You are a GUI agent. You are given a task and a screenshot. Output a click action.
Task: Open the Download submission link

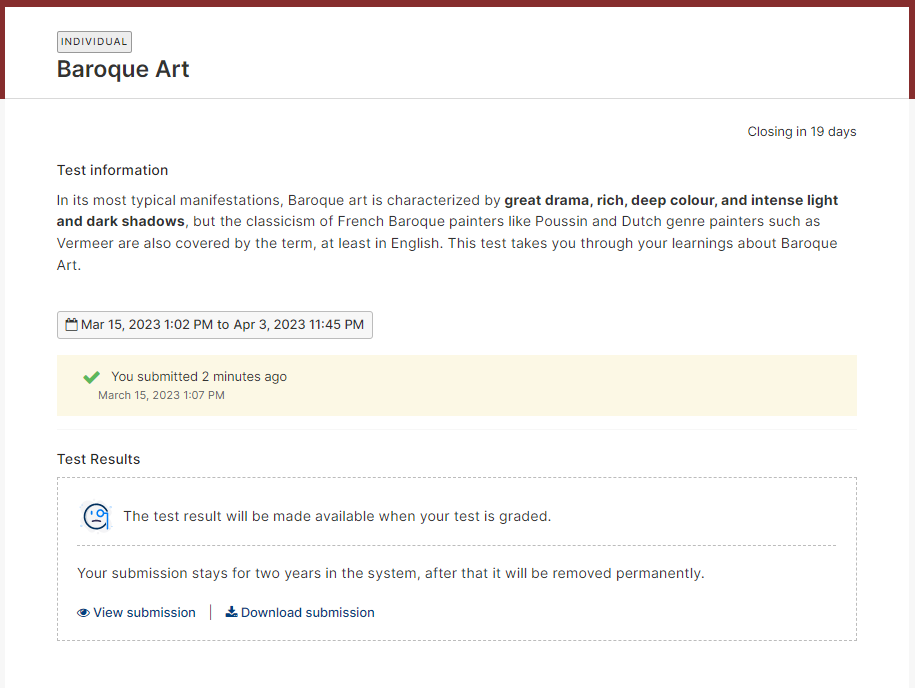click(300, 613)
